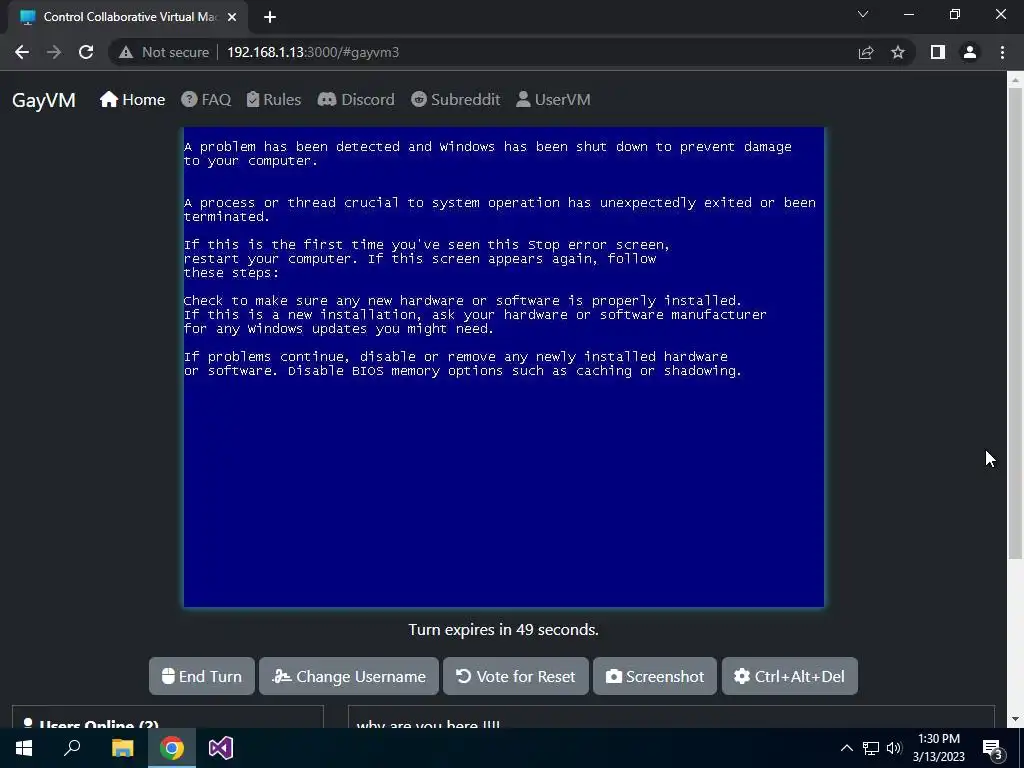The width and height of the screenshot is (1024, 768).
Task: Share this page icon in address bar
Action: tap(866, 52)
